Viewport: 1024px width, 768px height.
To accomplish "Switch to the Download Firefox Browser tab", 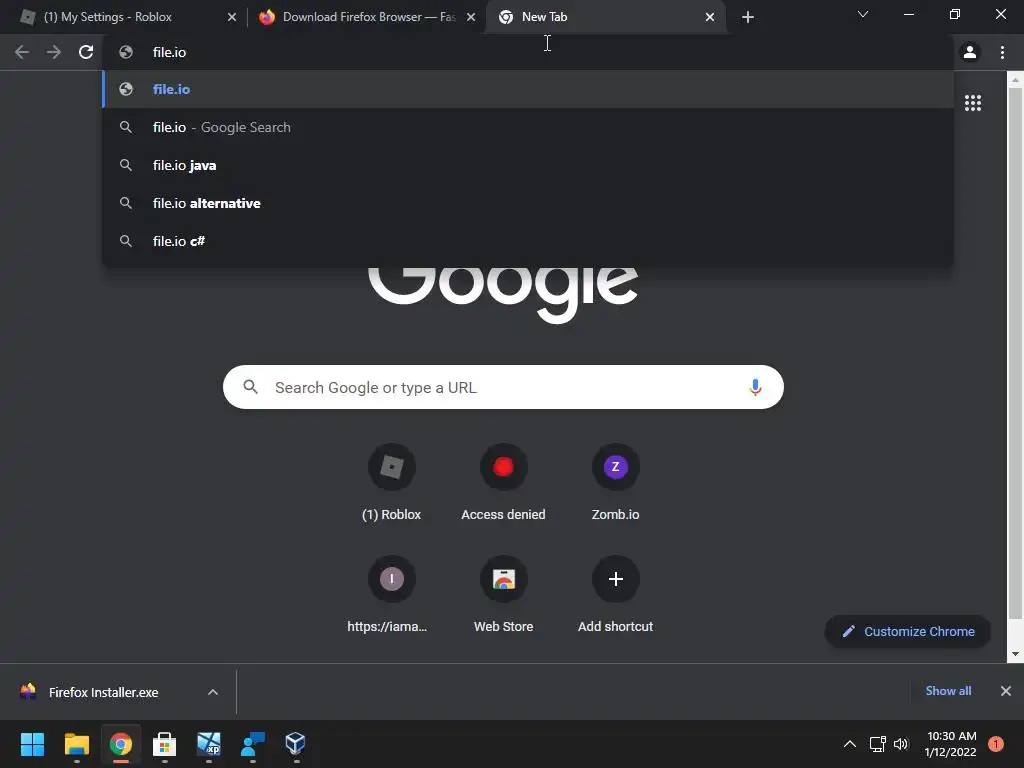I will (x=369, y=17).
